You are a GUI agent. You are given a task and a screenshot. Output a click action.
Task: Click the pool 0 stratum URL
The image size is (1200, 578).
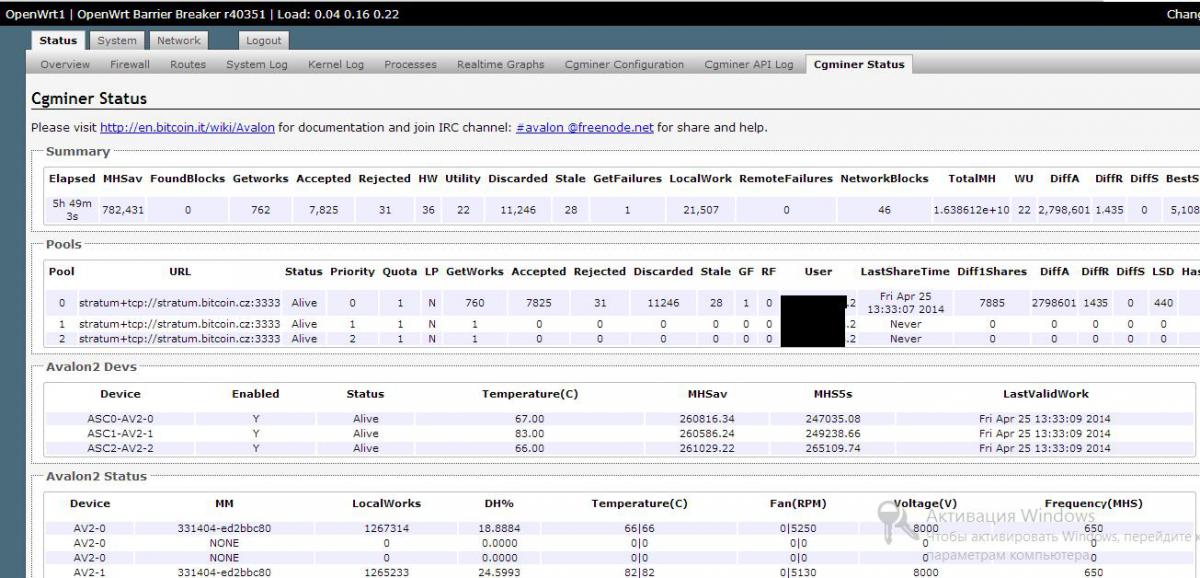(x=179, y=302)
